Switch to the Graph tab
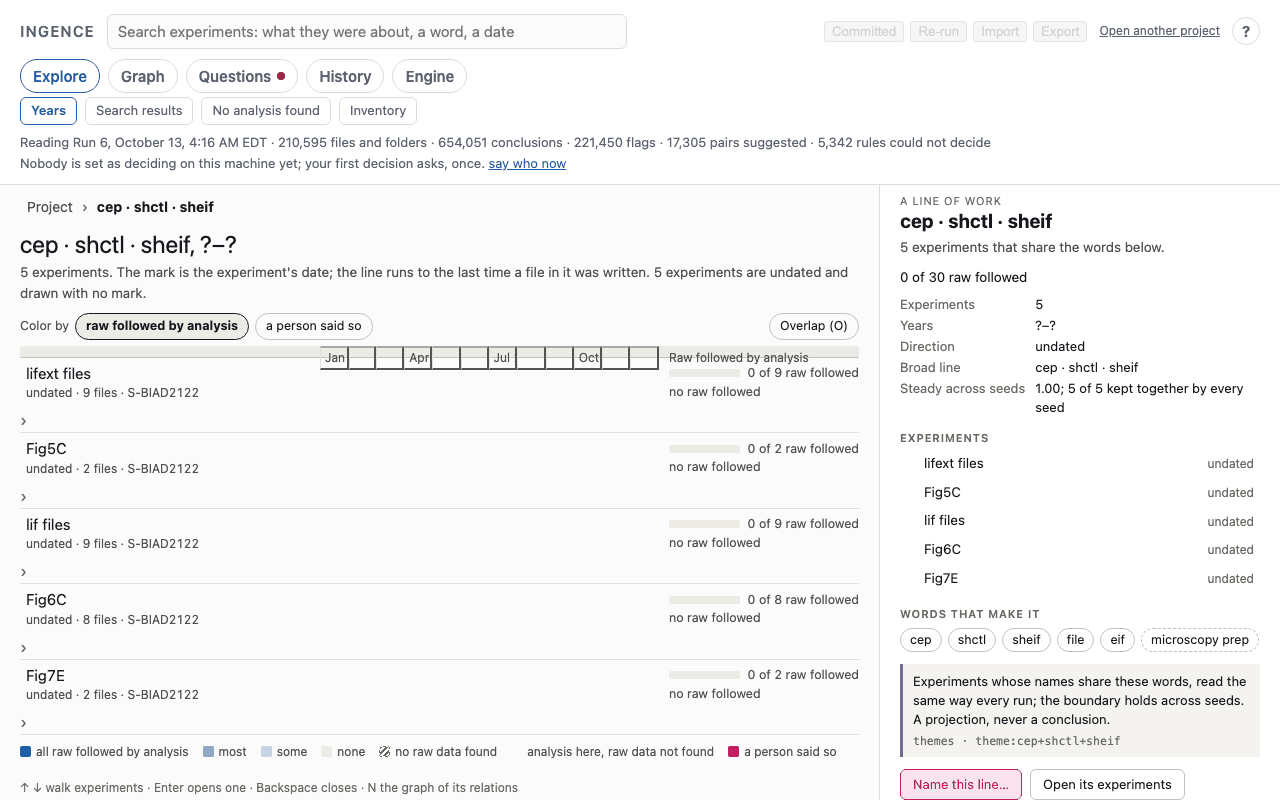Screen dimensions: 1280x800 (143, 76)
